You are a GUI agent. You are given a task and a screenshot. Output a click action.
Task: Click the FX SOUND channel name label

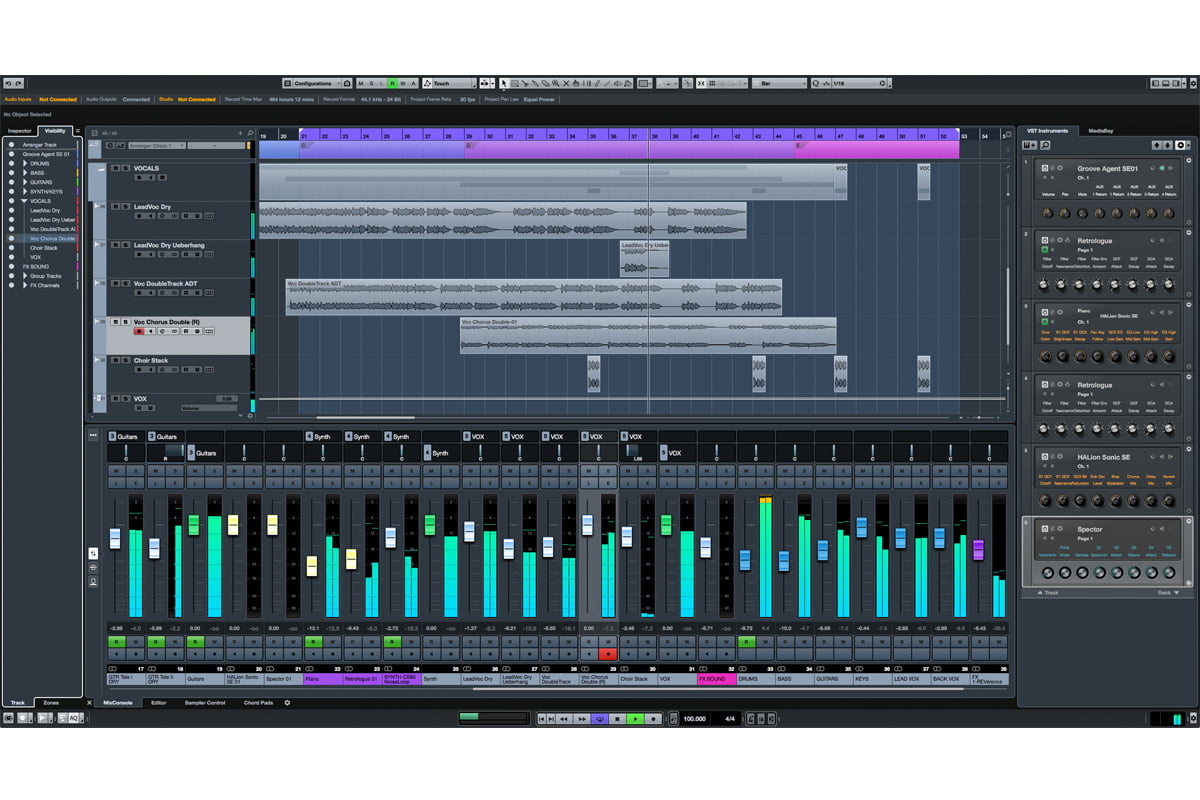(716, 679)
